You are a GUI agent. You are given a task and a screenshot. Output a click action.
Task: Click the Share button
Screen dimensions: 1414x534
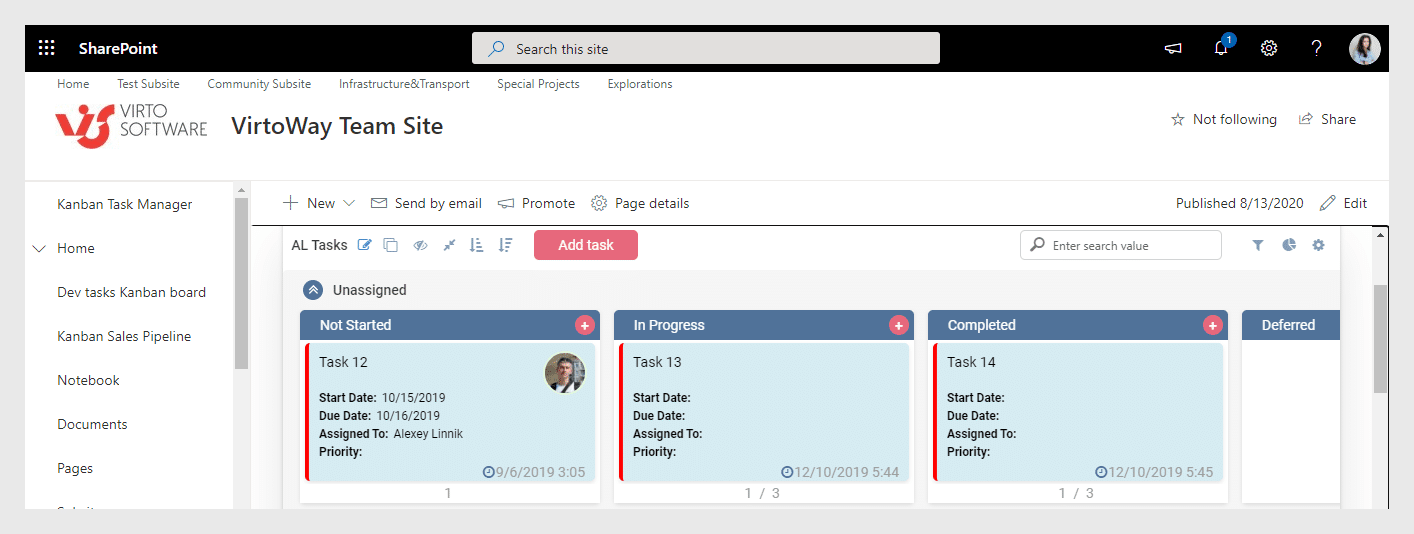click(x=1327, y=119)
